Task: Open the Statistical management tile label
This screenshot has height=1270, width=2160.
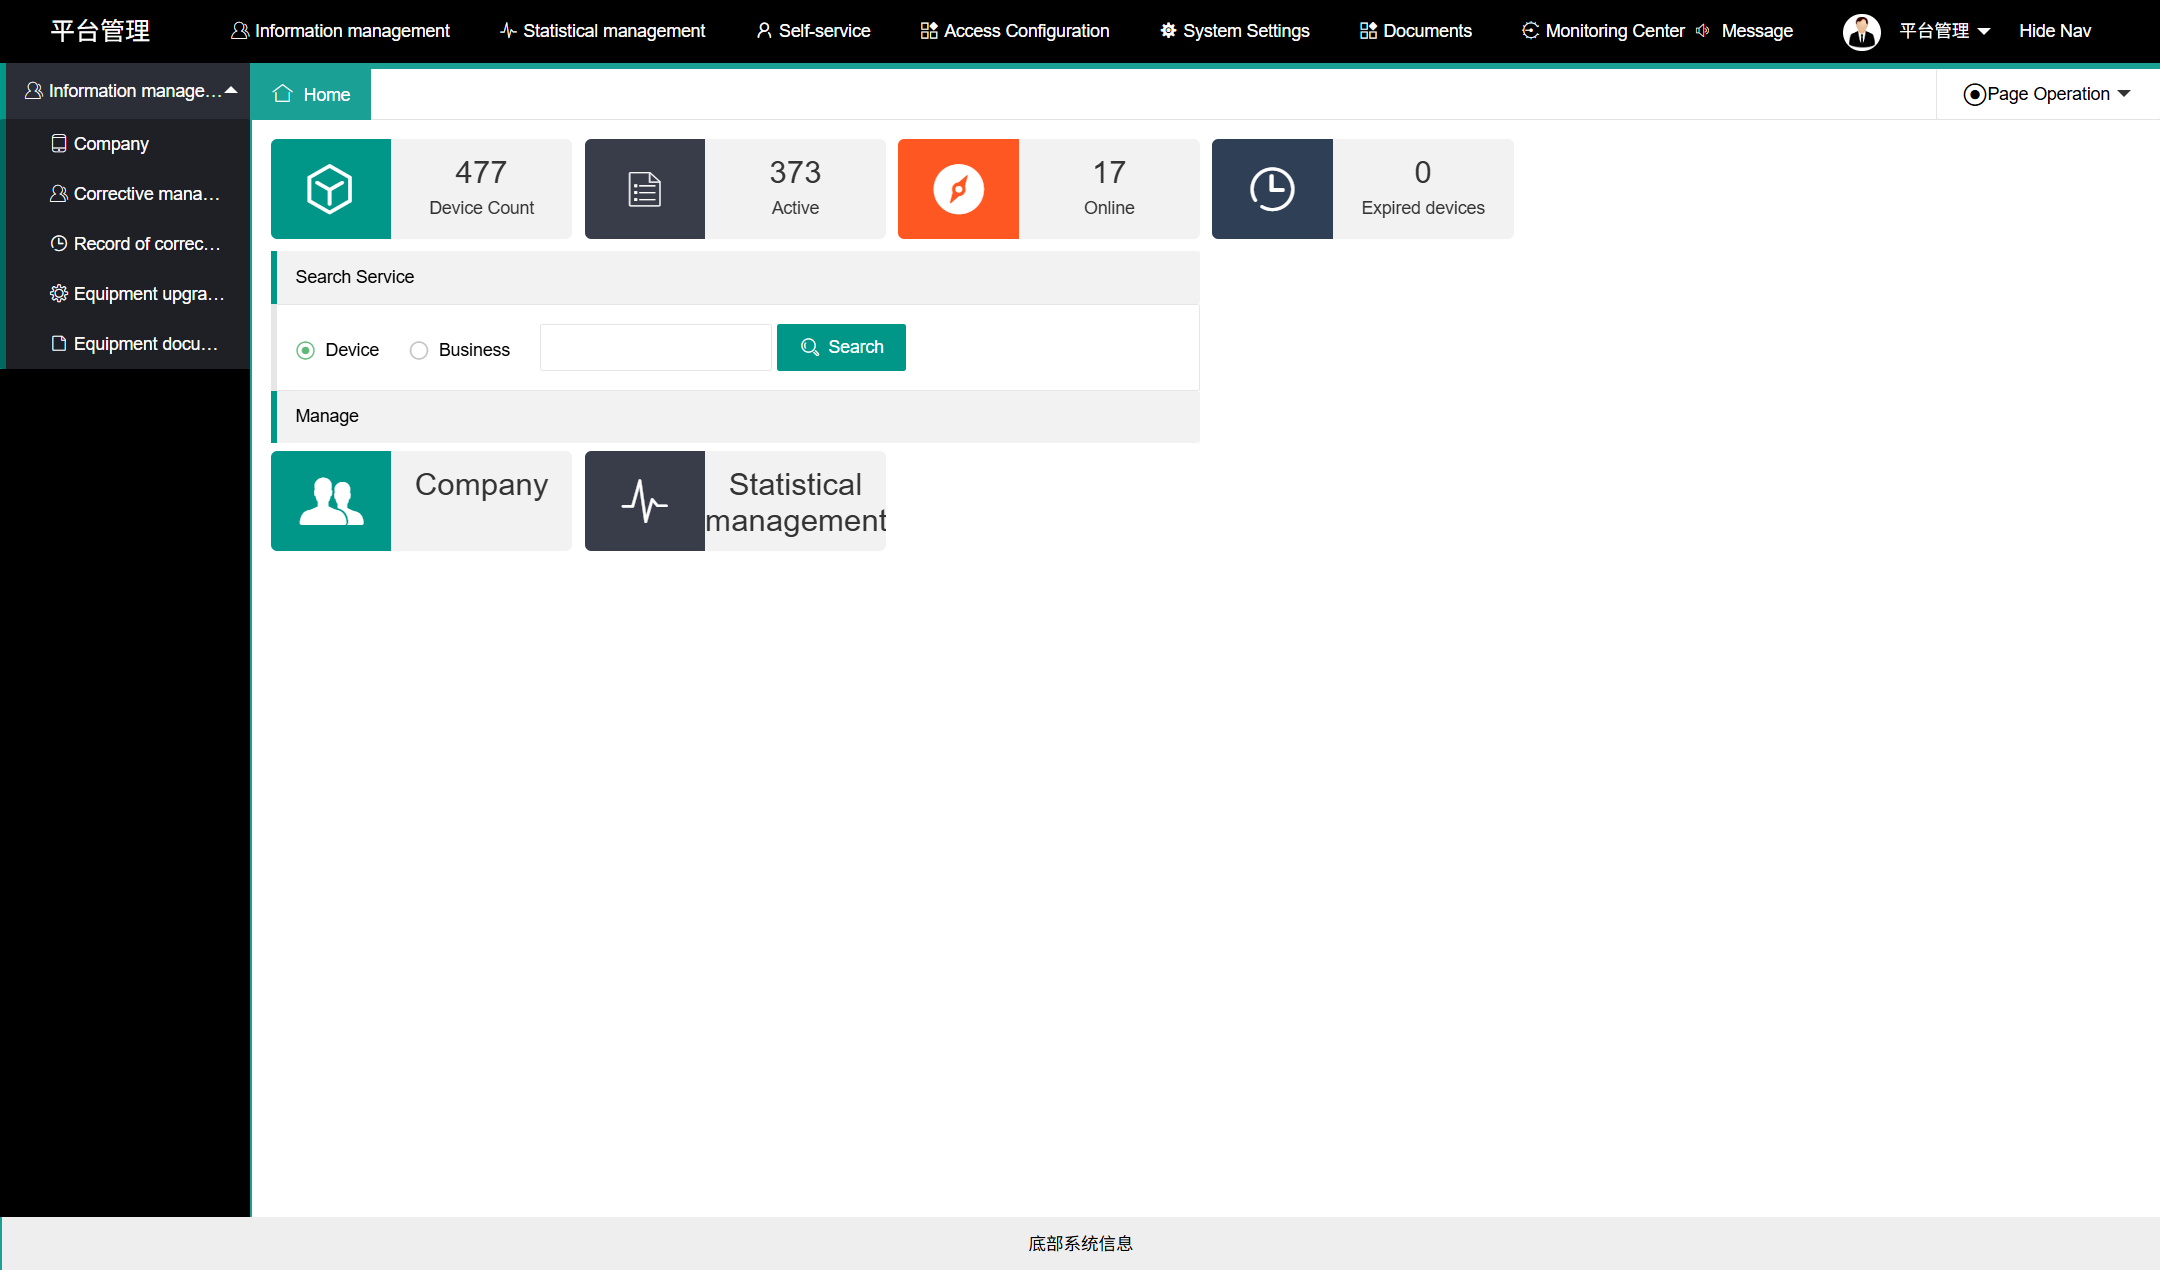Action: point(795,503)
